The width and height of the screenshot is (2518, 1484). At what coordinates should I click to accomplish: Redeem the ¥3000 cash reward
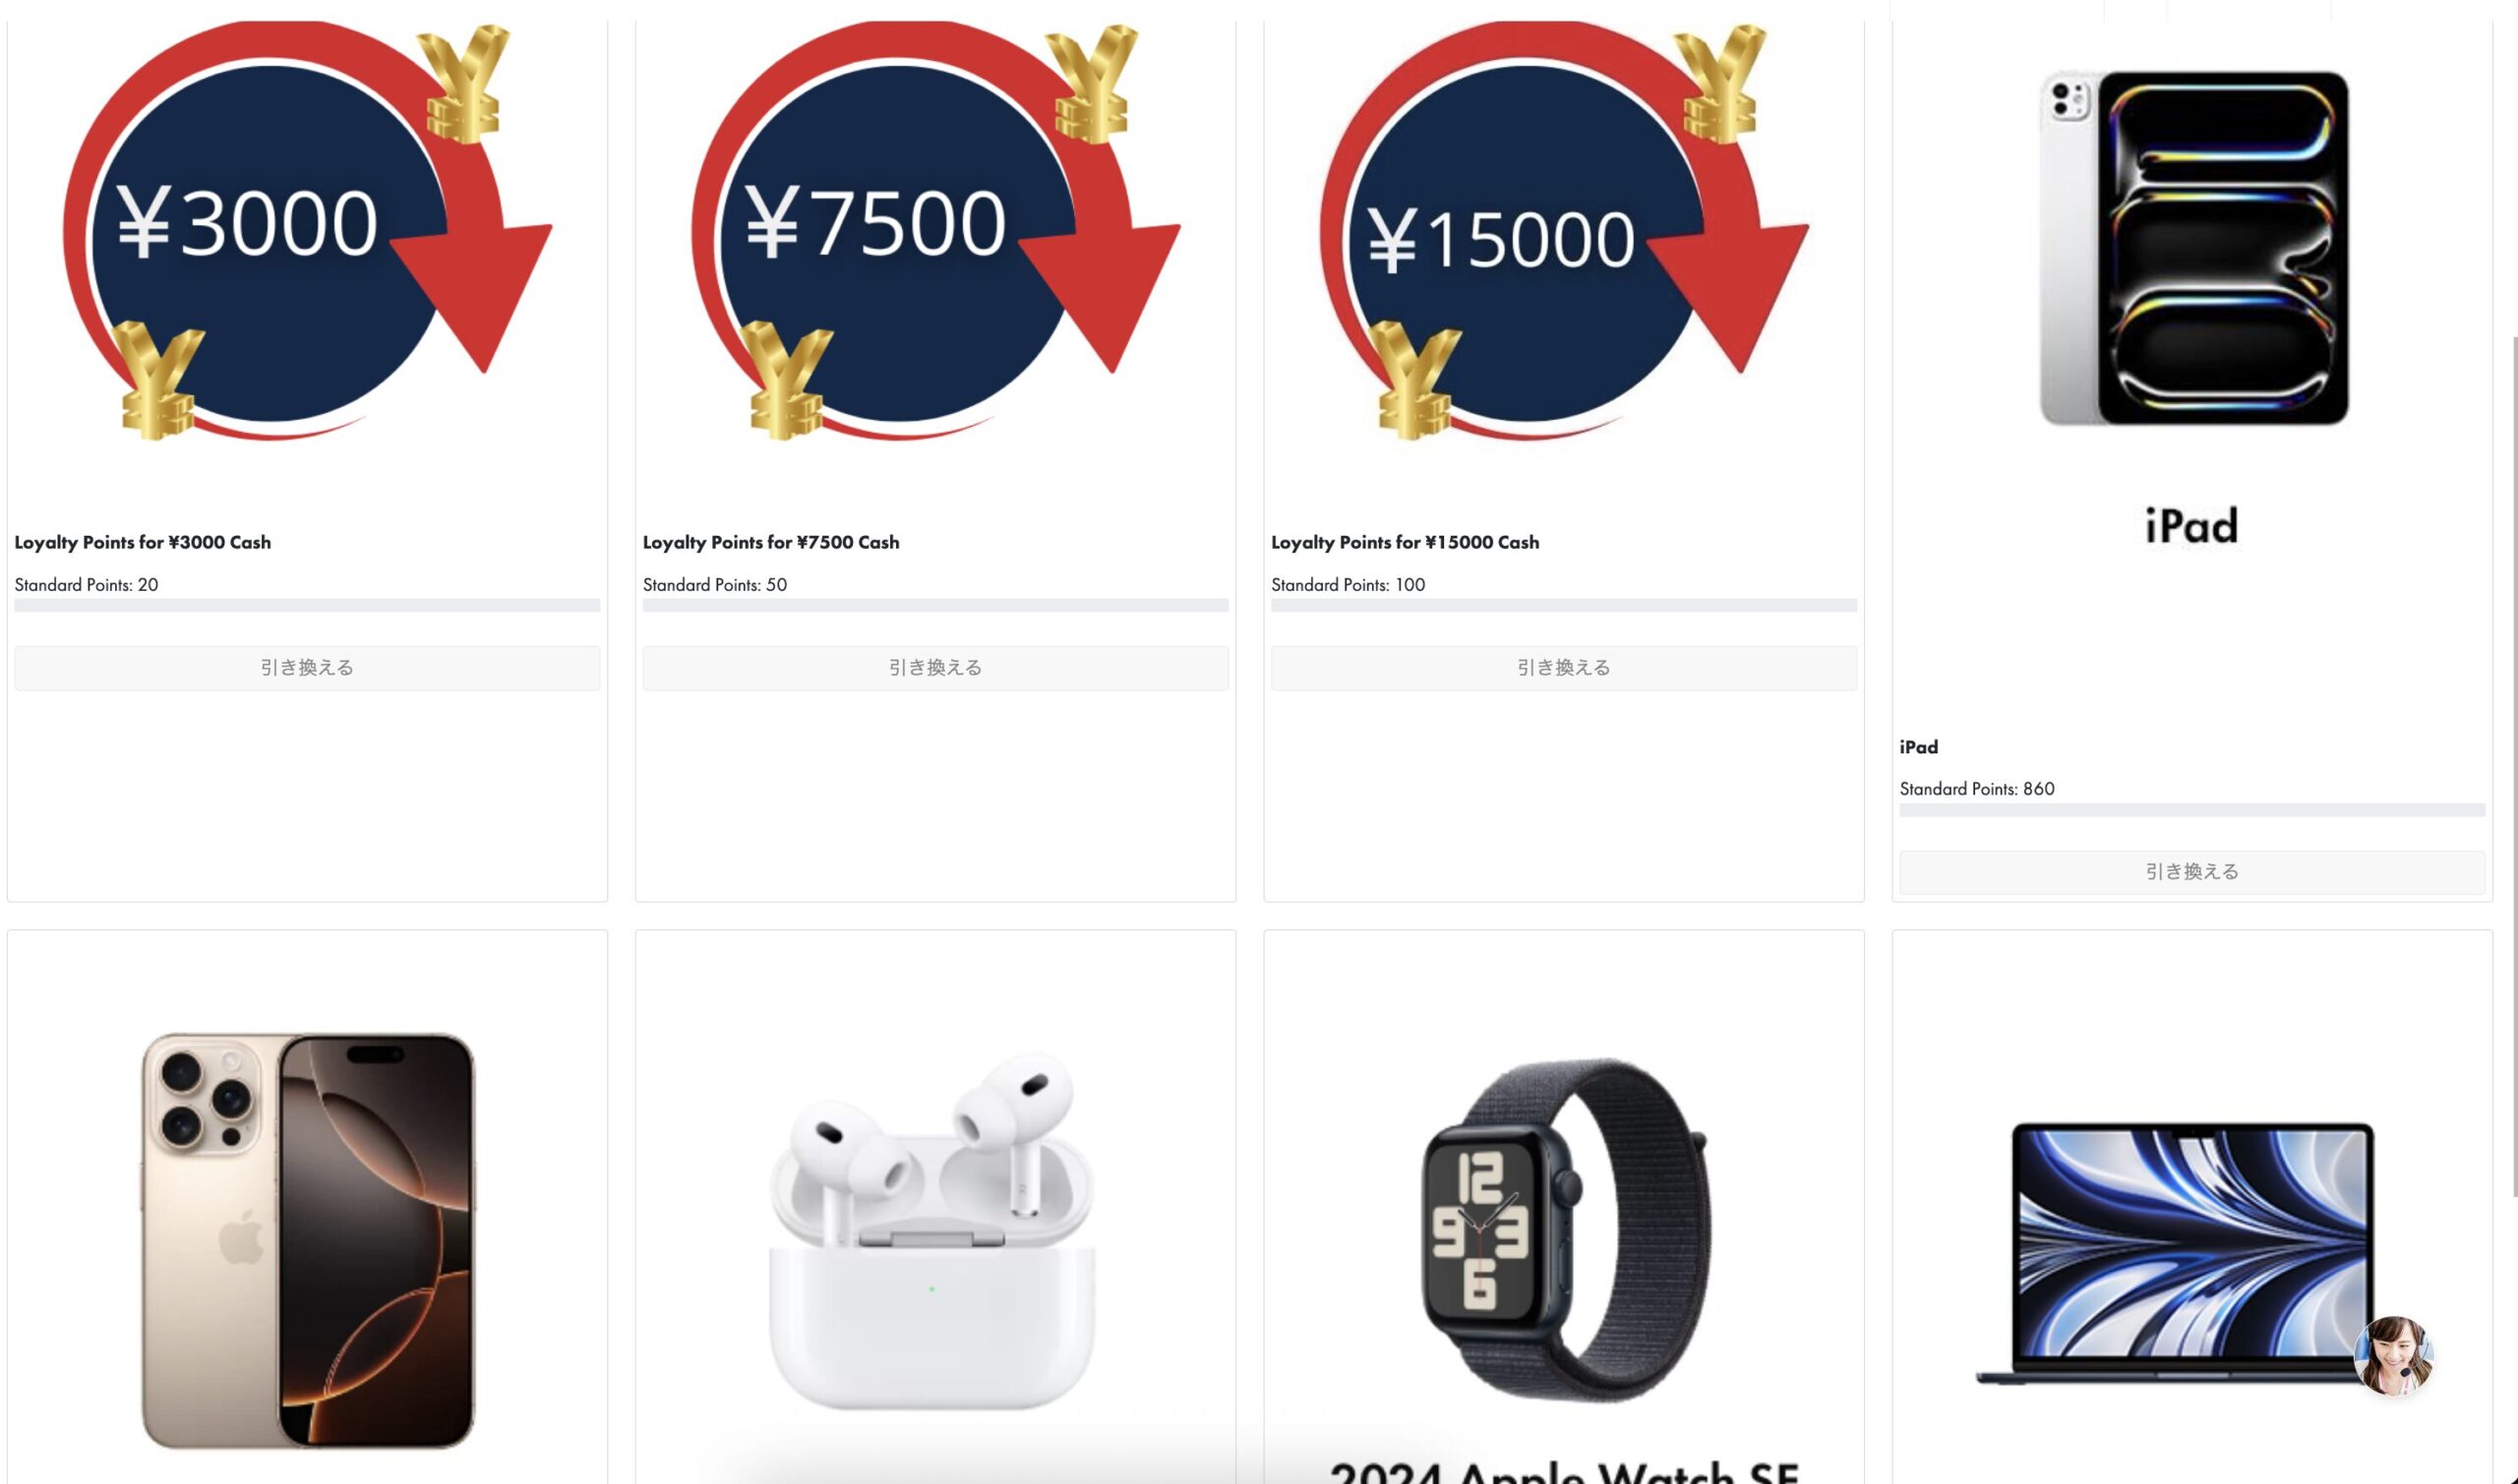click(x=307, y=668)
